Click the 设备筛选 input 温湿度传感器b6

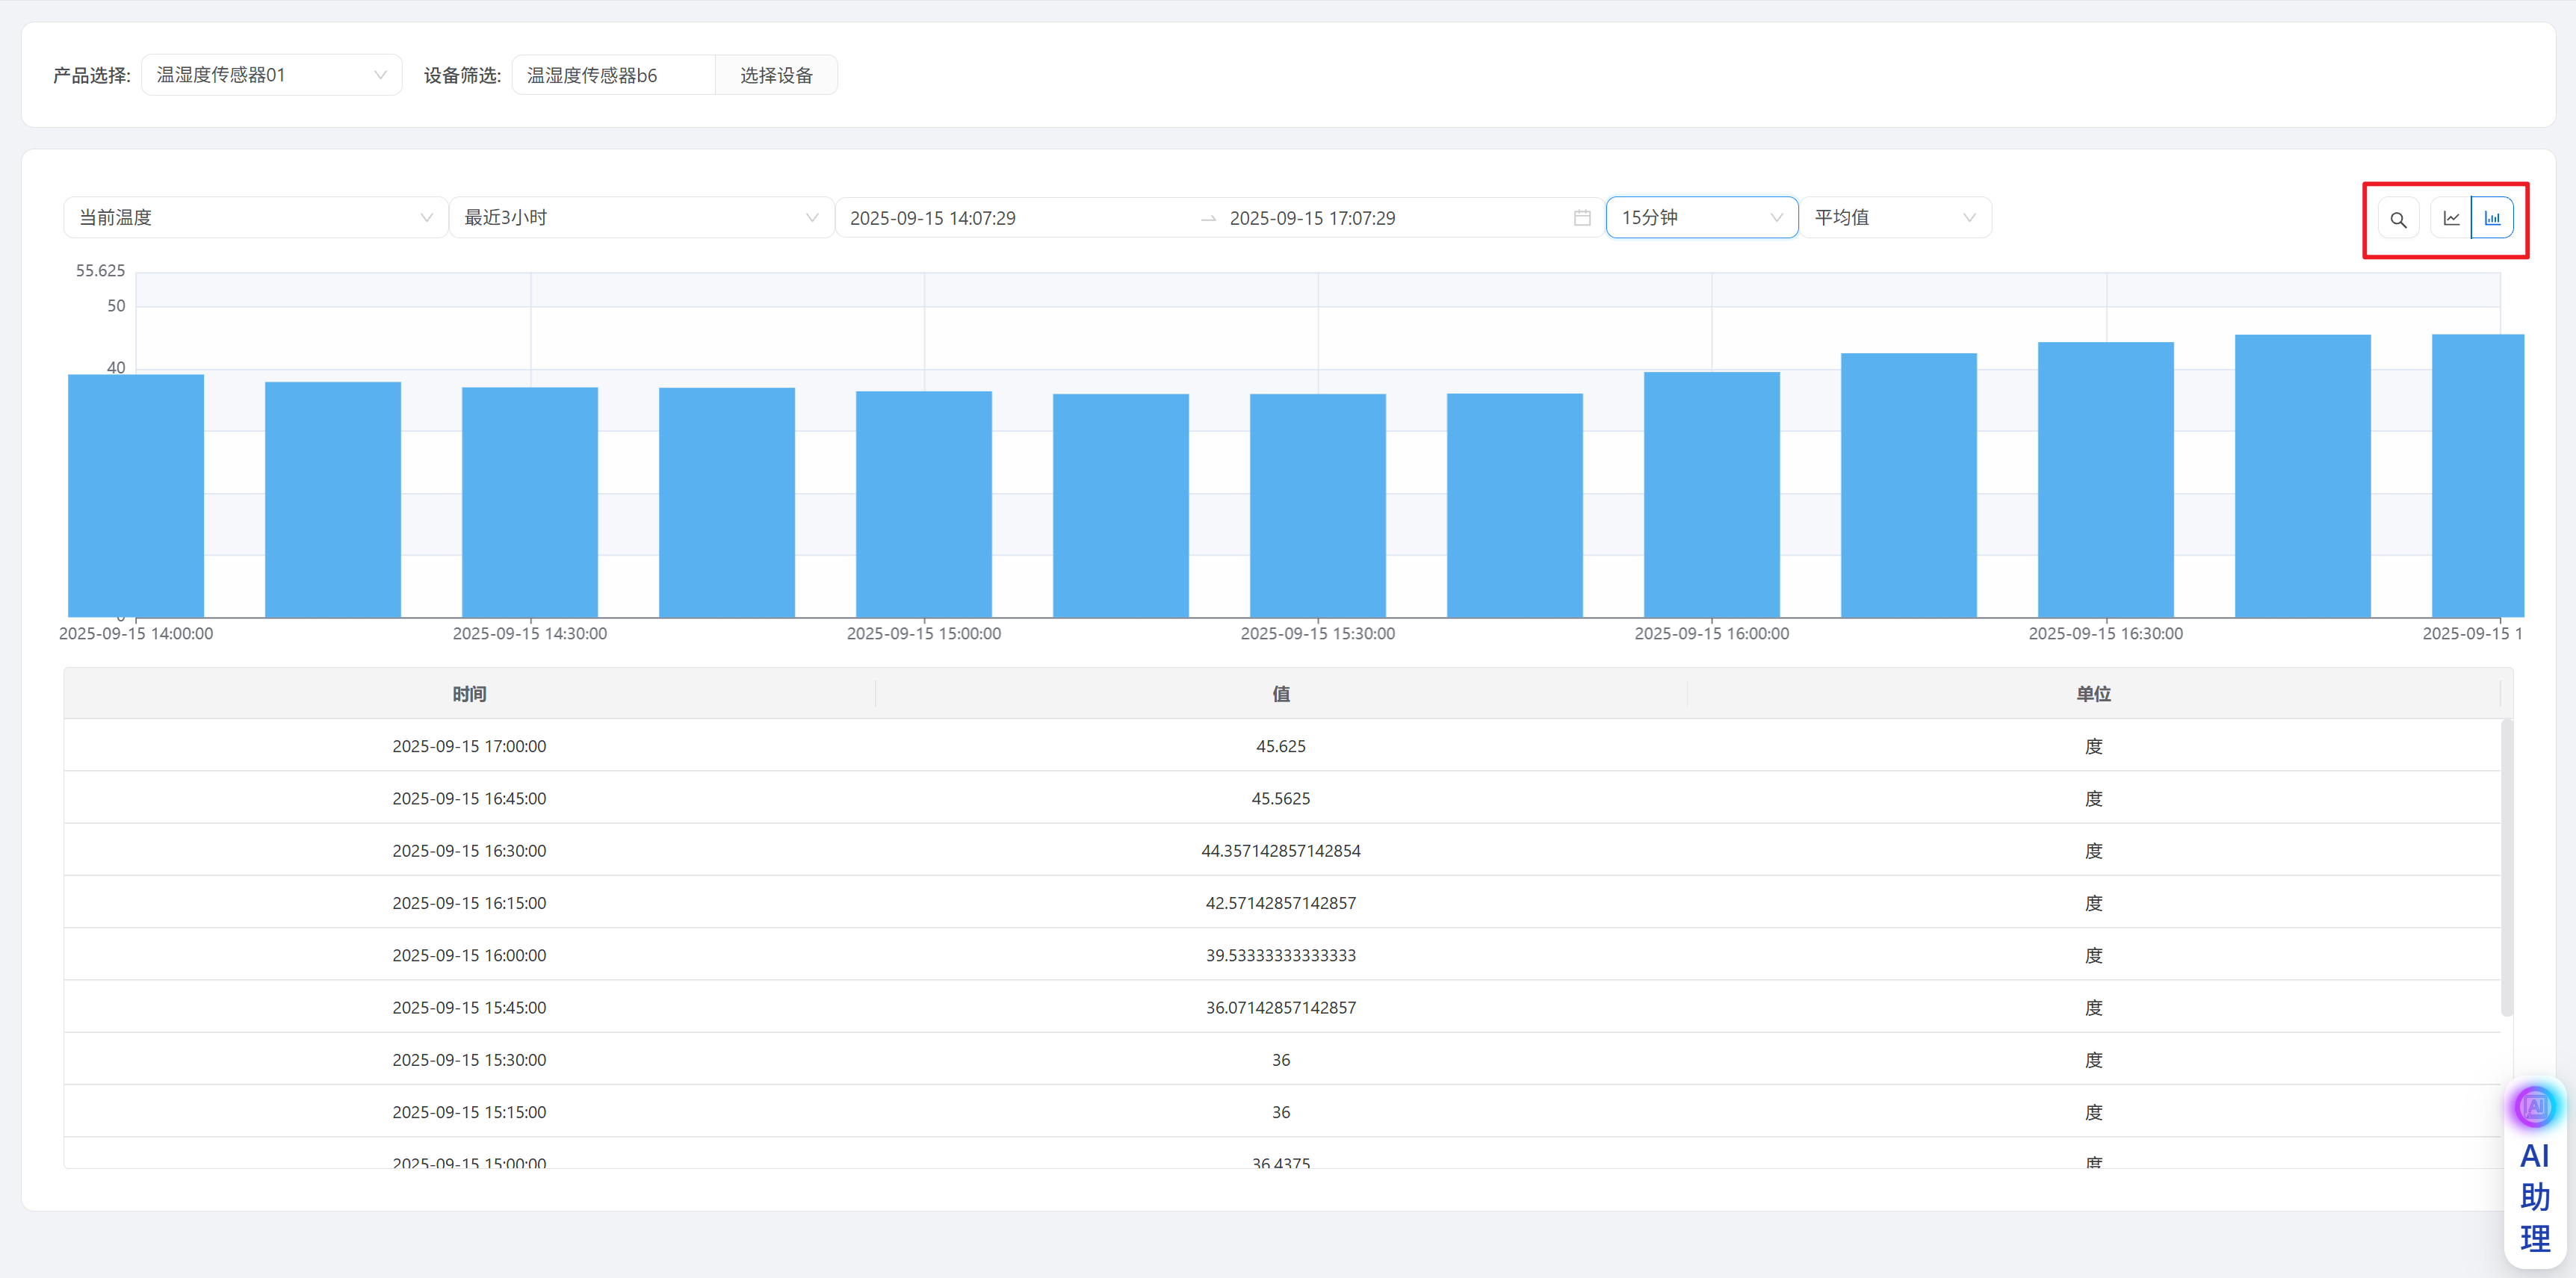click(613, 76)
